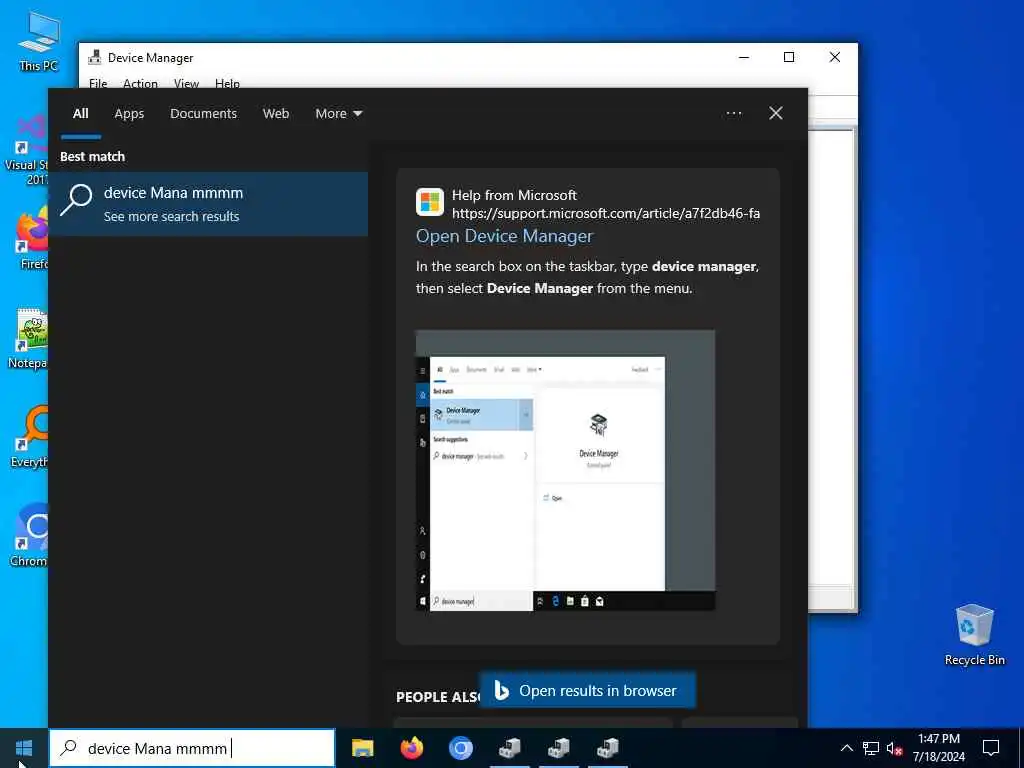This screenshot has height=768, width=1024.
Task: Click the Device Manager title bar icon
Action: (x=95, y=57)
